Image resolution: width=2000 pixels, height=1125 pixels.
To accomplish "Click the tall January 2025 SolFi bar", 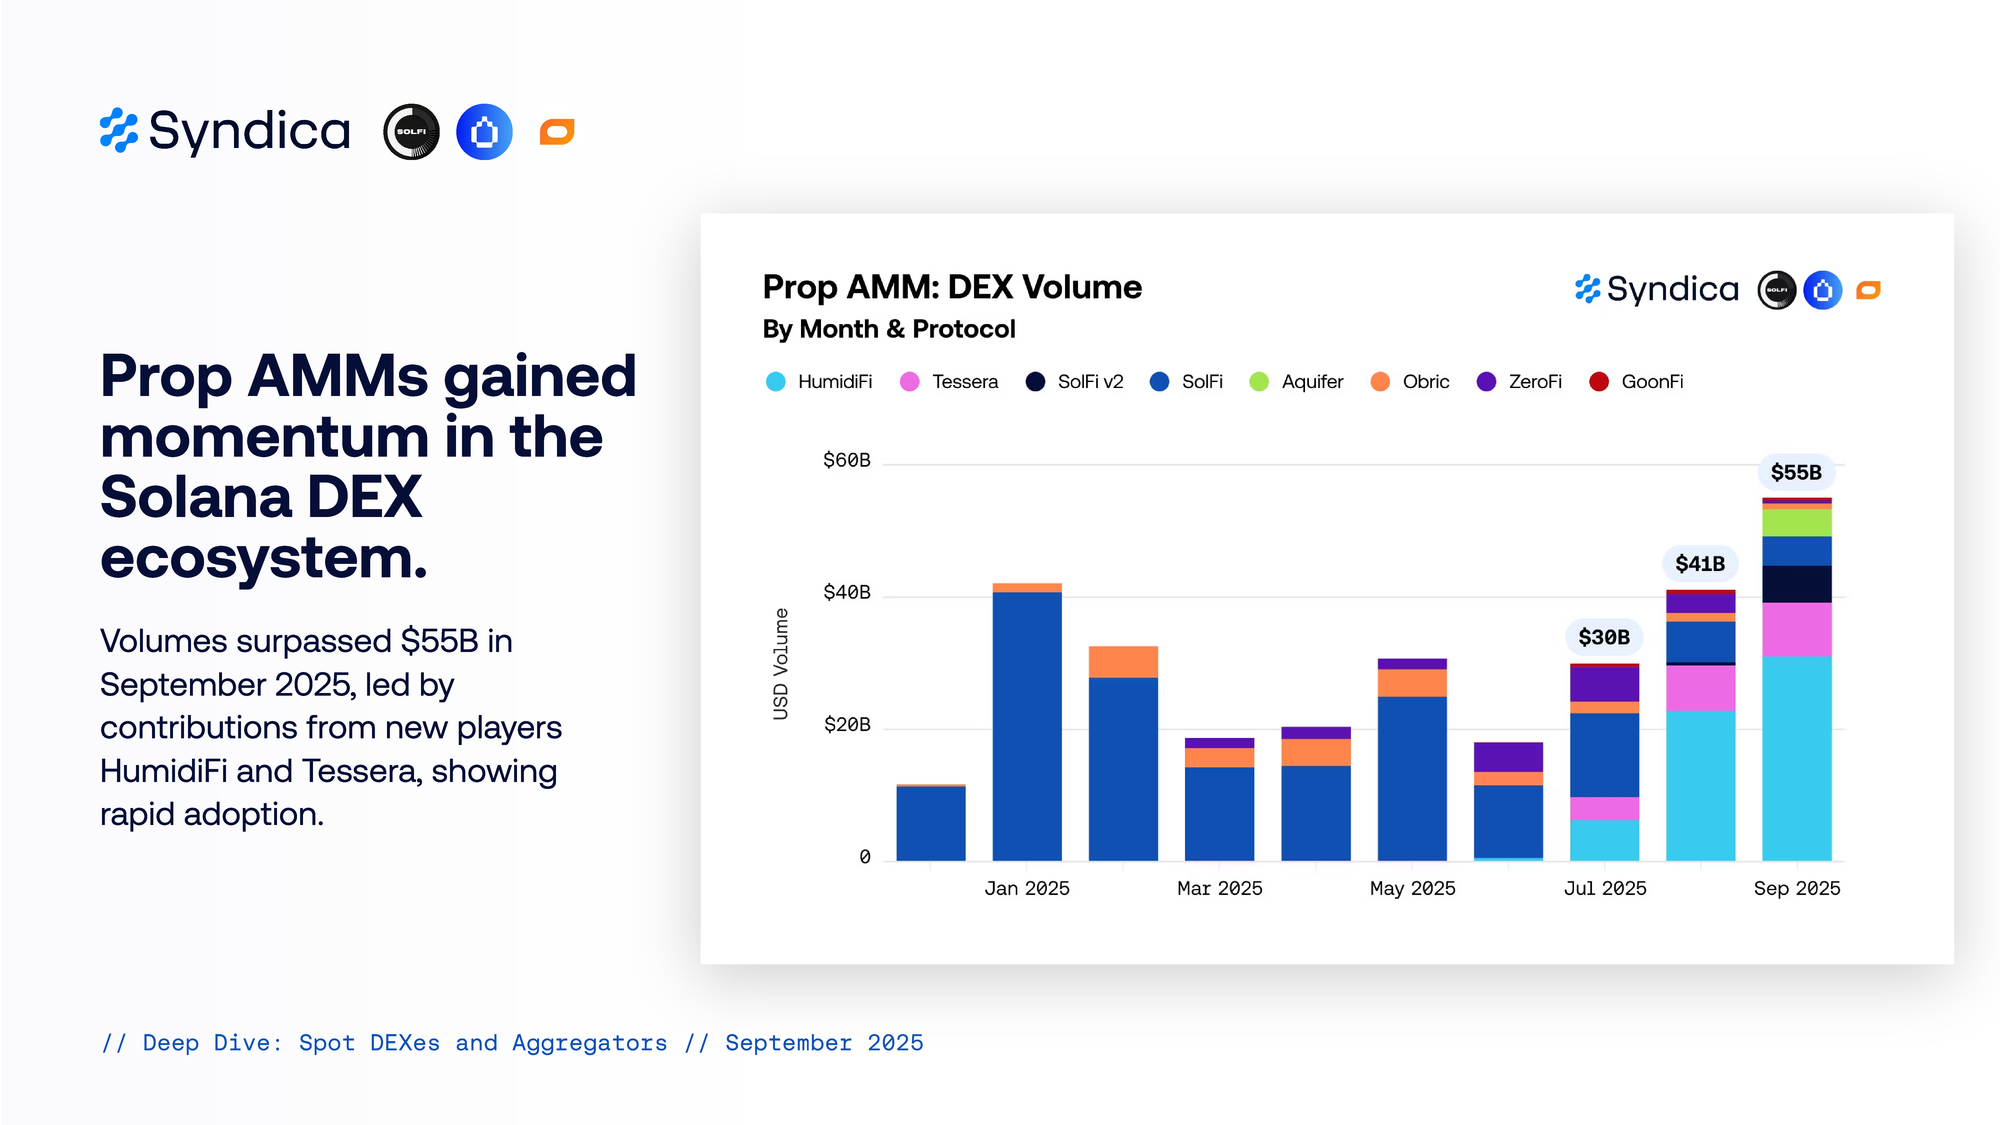I will click(1027, 725).
